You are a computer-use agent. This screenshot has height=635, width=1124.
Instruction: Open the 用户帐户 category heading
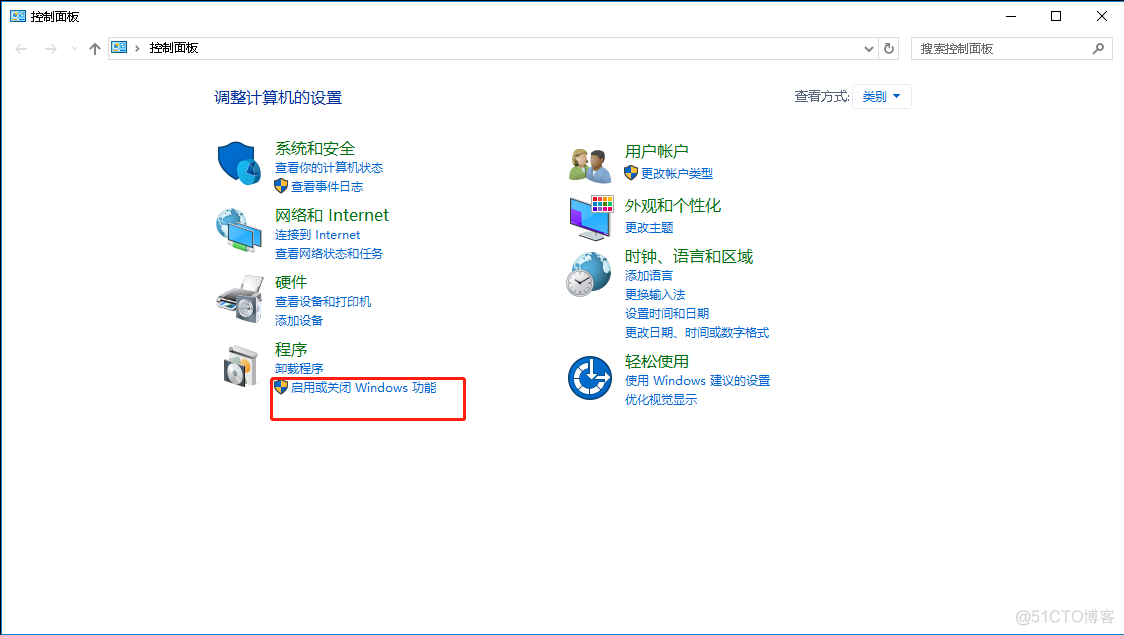657,151
